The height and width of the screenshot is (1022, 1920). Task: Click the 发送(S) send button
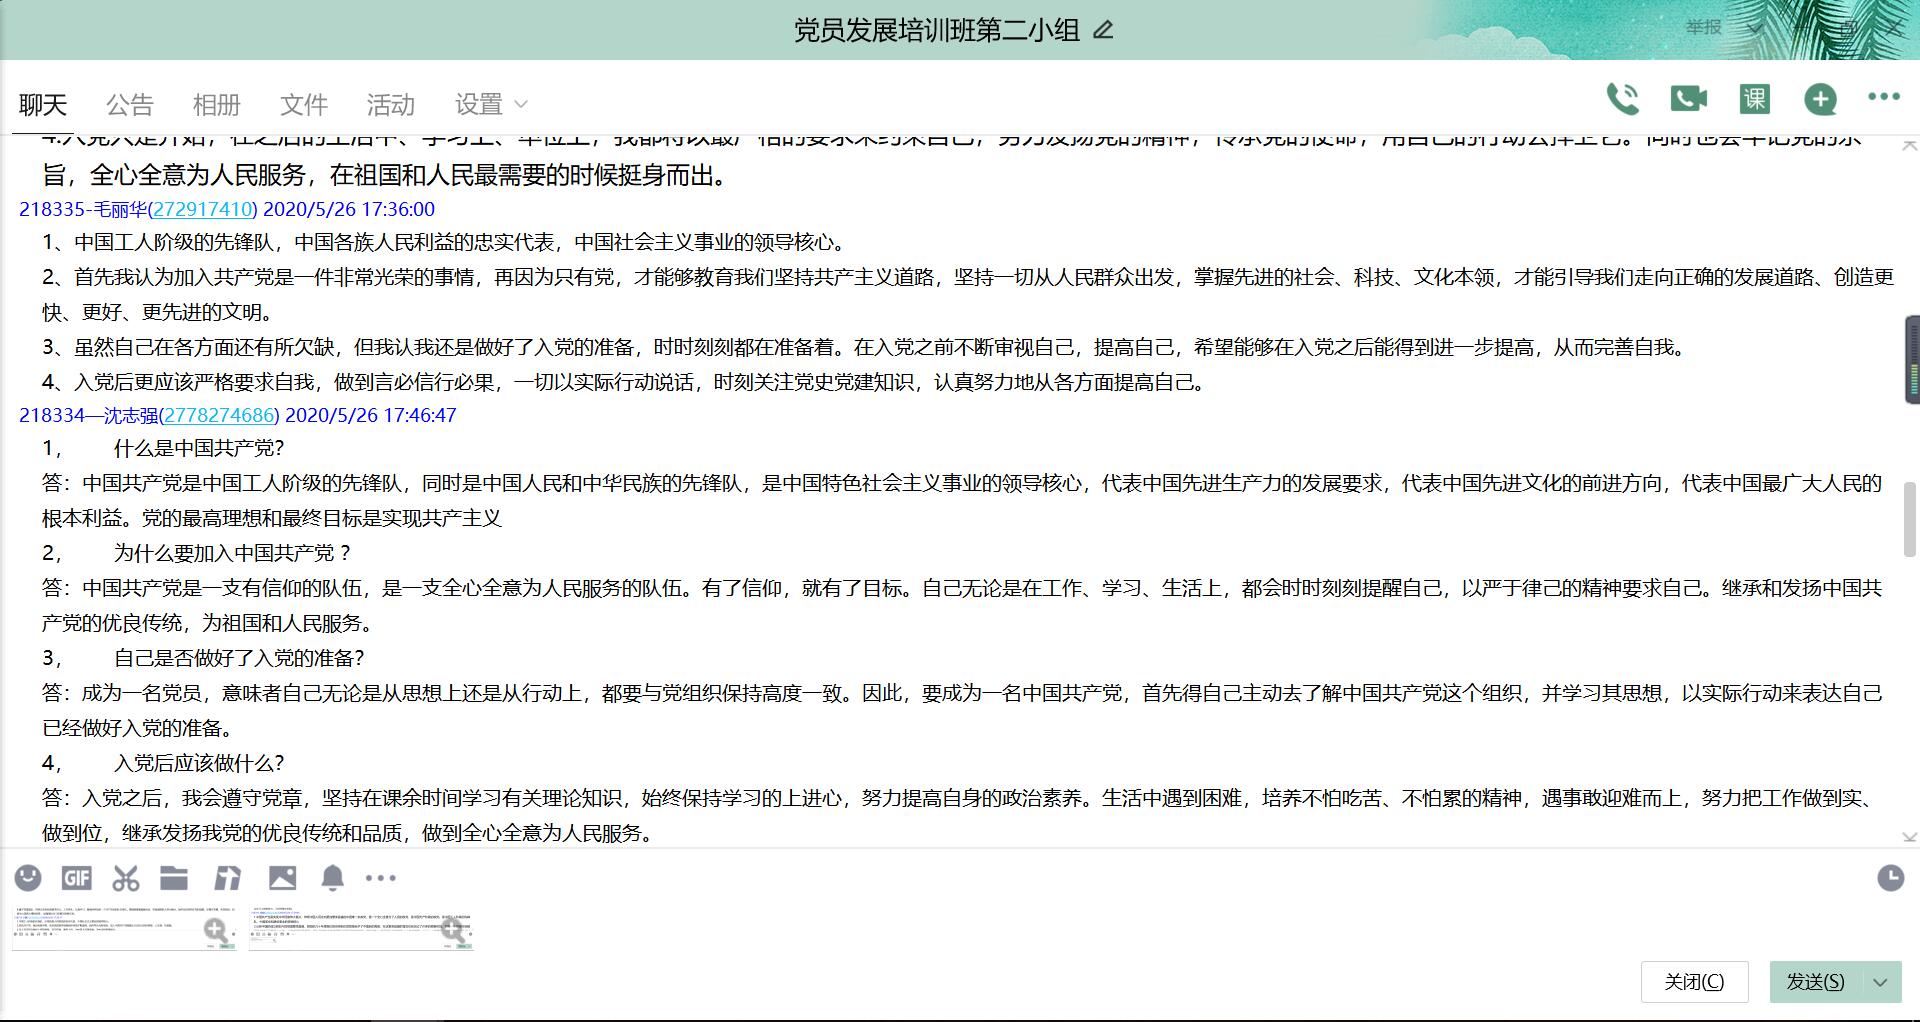(x=1816, y=982)
